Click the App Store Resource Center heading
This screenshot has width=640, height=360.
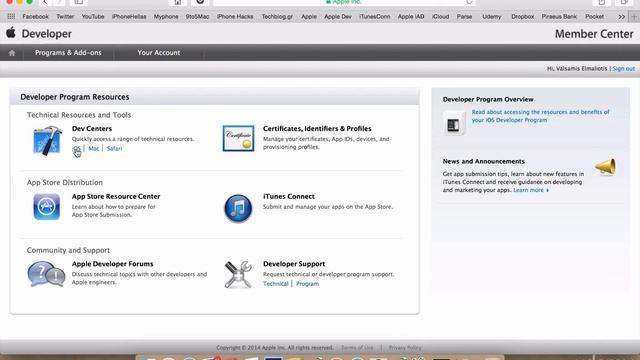click(x=116, y=196)
